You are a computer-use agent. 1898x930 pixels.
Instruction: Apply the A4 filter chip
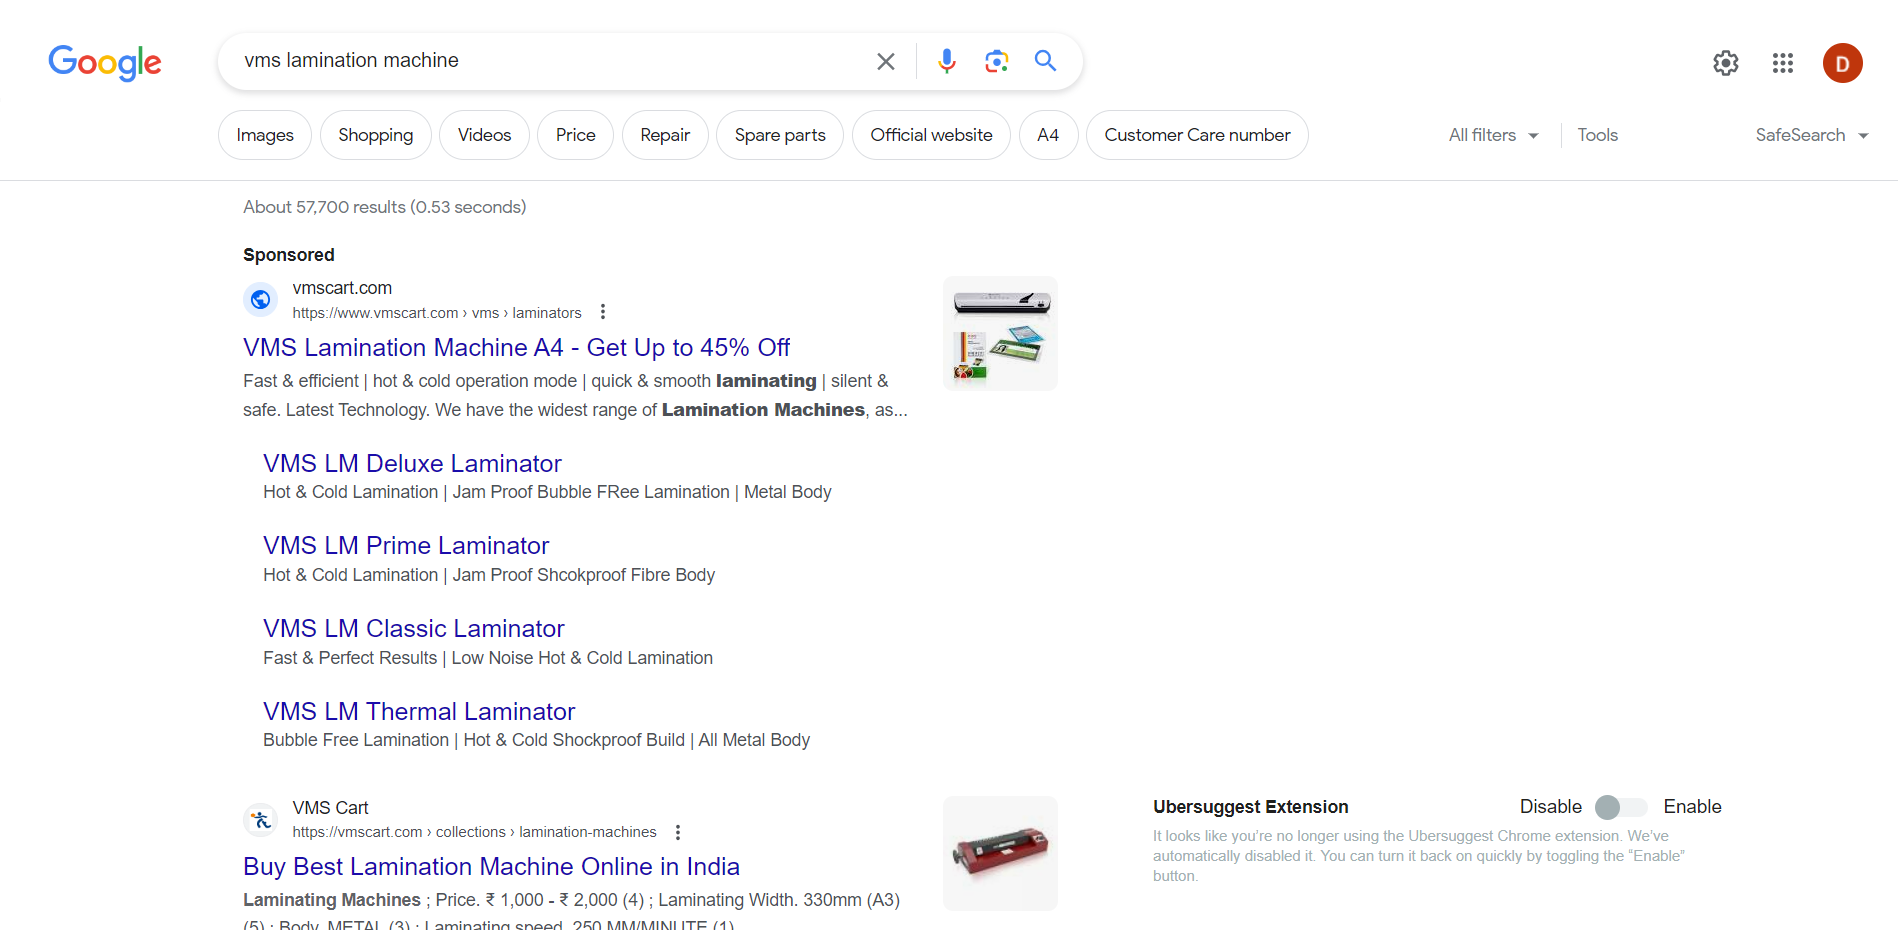[1048, 135]
